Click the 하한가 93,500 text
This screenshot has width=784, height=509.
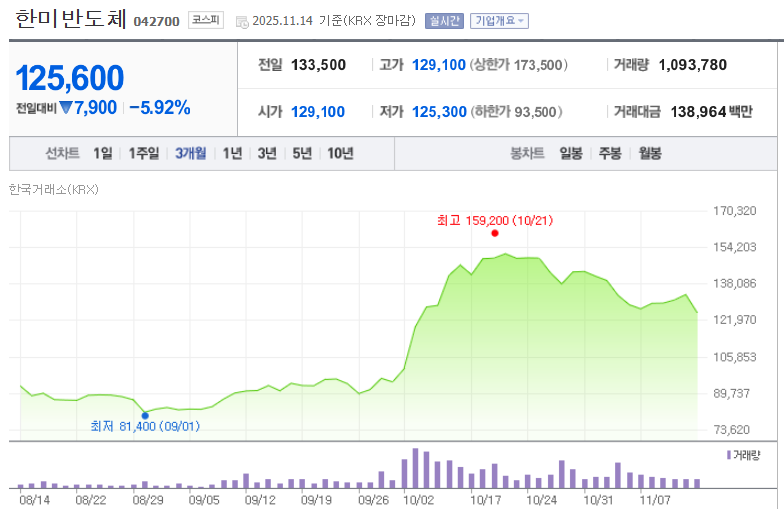click(x=516, y=112)
